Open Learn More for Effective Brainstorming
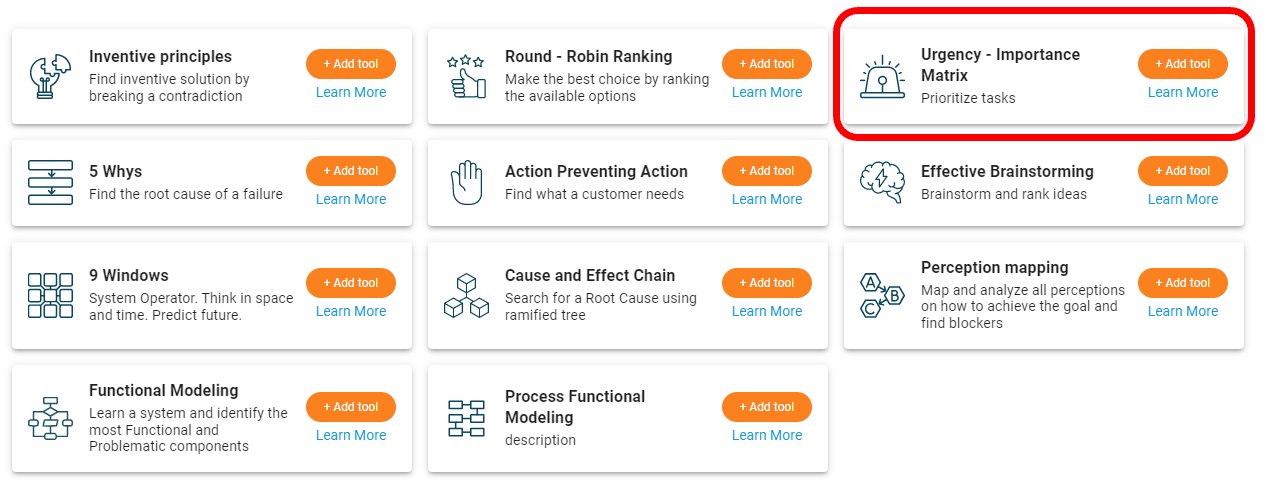Viewport: 1266px width, 483px height. 1183,199
